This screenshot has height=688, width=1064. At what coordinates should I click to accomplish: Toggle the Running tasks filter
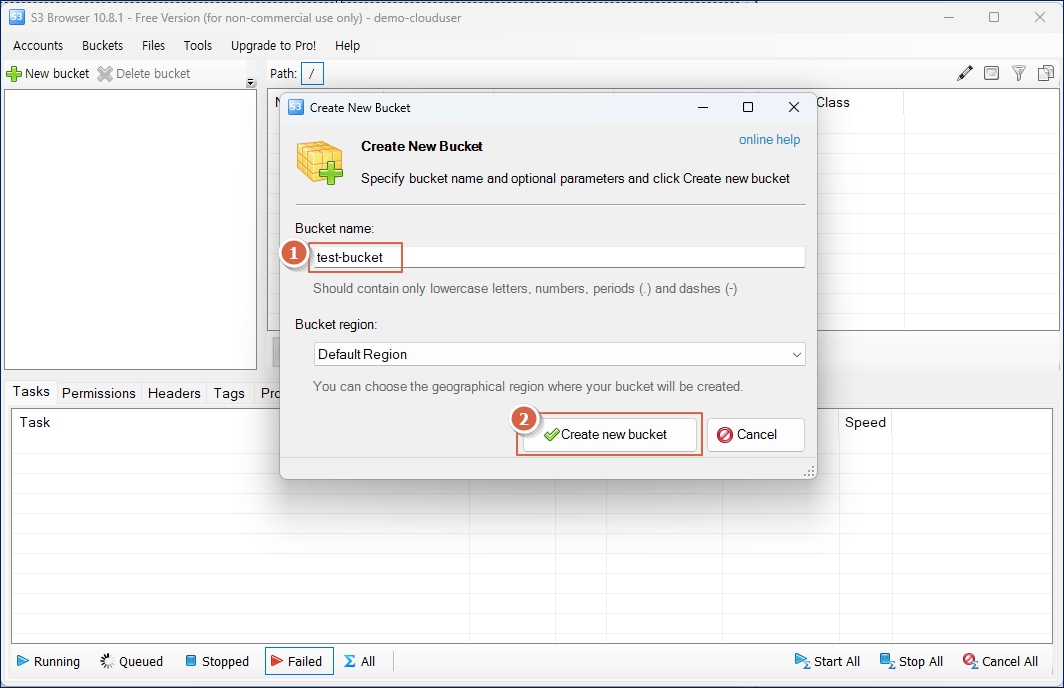48,661
